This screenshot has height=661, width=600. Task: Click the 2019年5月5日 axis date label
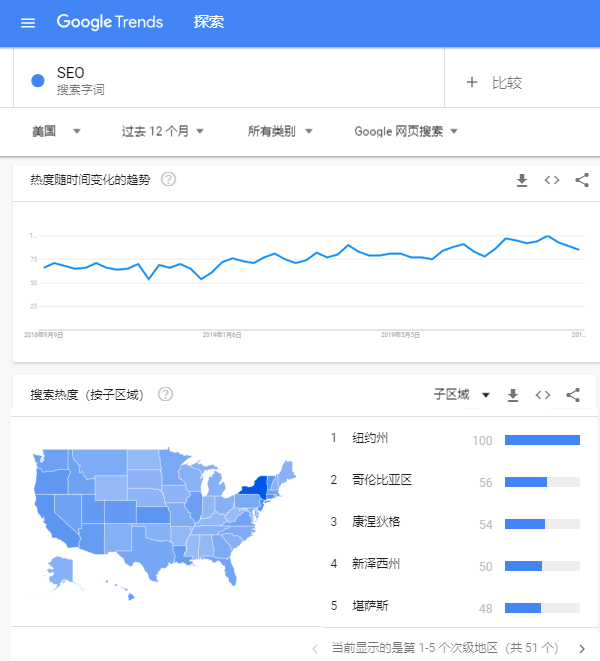coord(400,335)
